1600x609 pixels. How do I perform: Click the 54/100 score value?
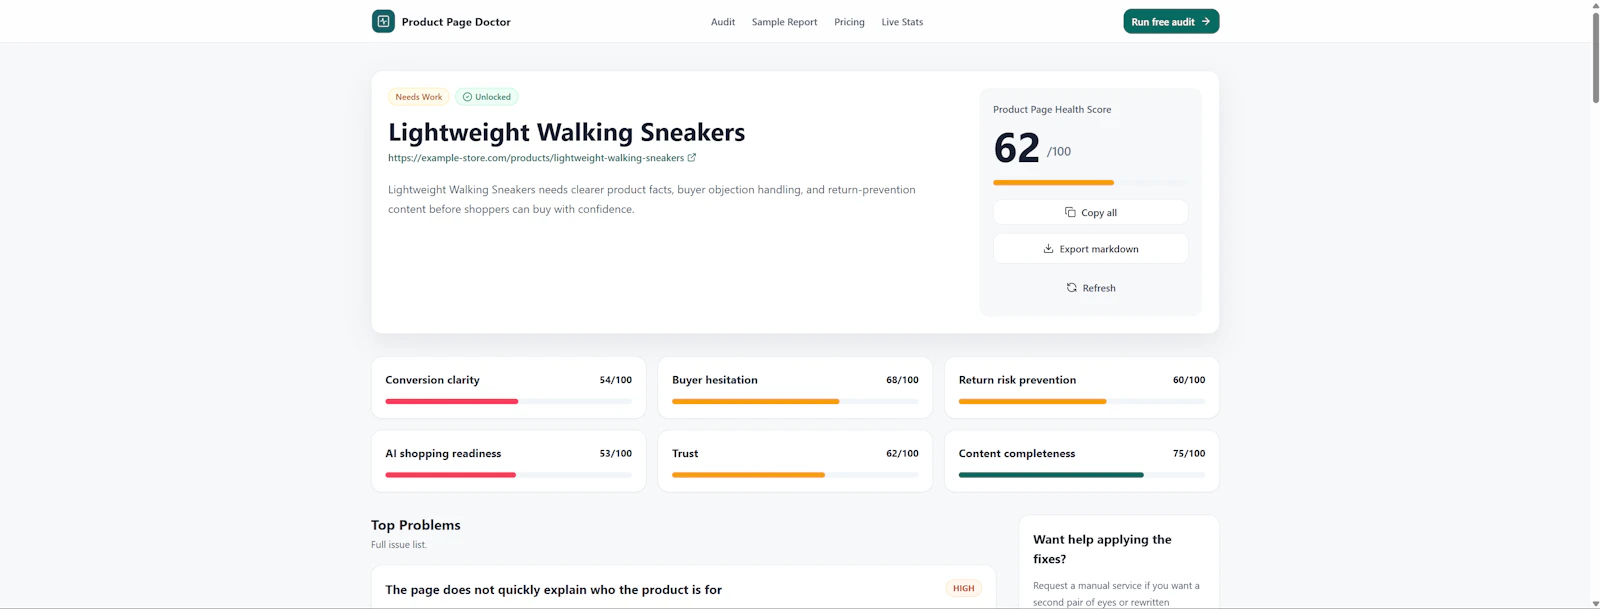pyautogui.click(x=616, y=380)
